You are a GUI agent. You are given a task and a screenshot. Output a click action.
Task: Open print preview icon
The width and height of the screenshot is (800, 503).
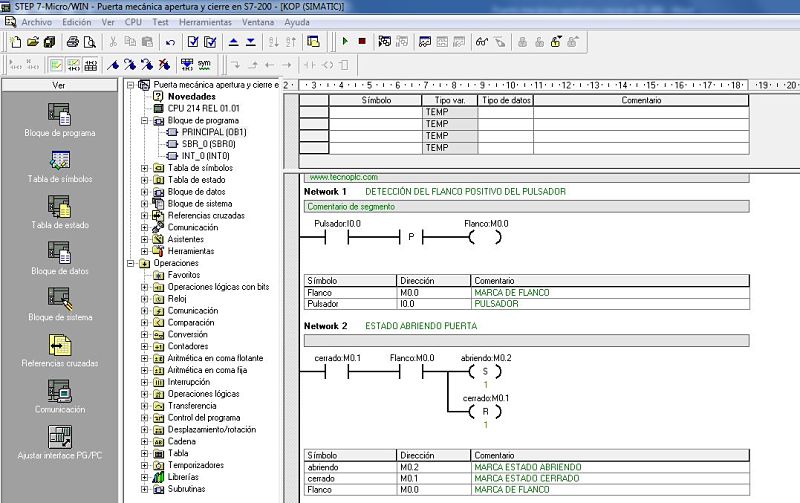(x=90, y=42)
